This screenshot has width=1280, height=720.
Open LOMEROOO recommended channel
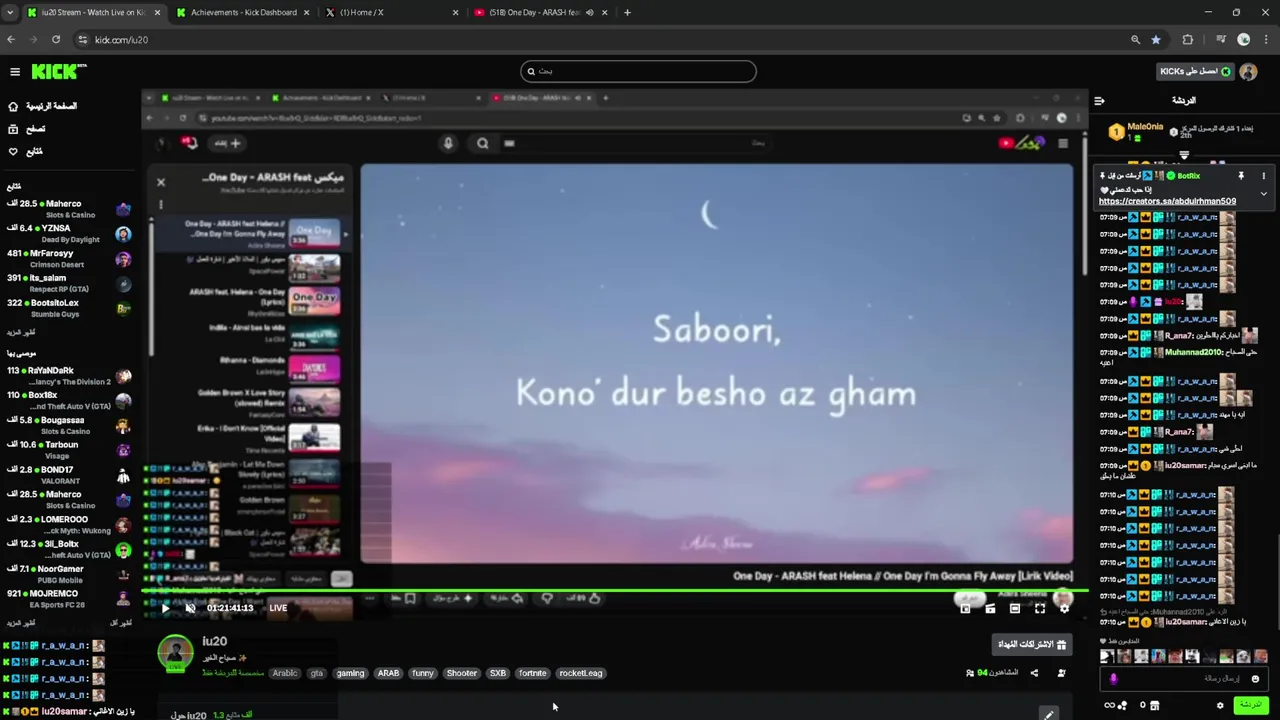pos(68,524)
